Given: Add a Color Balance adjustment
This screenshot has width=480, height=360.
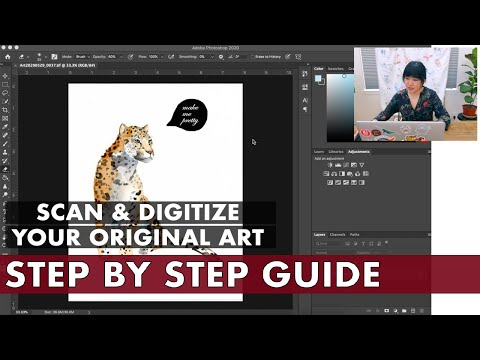Looking at the screenshot, I should coord(334,174).
